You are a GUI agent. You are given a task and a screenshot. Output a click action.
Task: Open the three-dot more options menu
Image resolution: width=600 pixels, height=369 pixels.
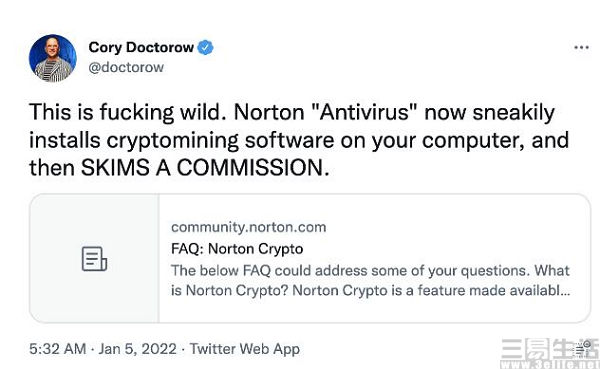click(x=581, y=47)
